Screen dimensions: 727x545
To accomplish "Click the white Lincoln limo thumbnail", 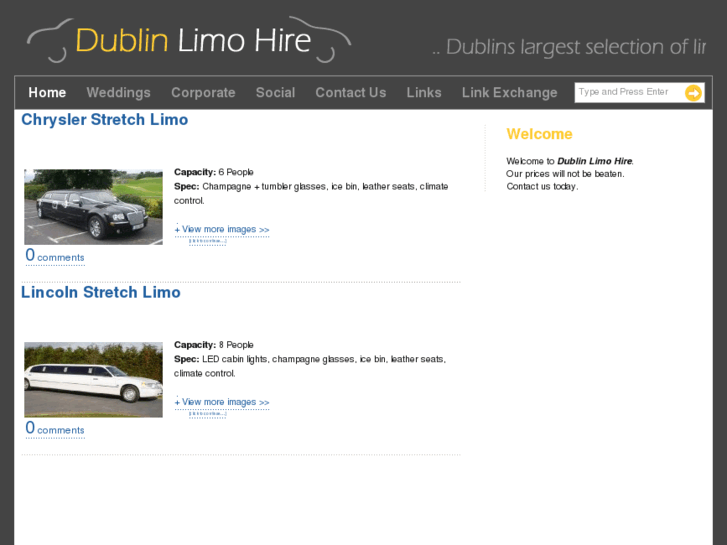I will pyautogui.click(x=93, y=379).
